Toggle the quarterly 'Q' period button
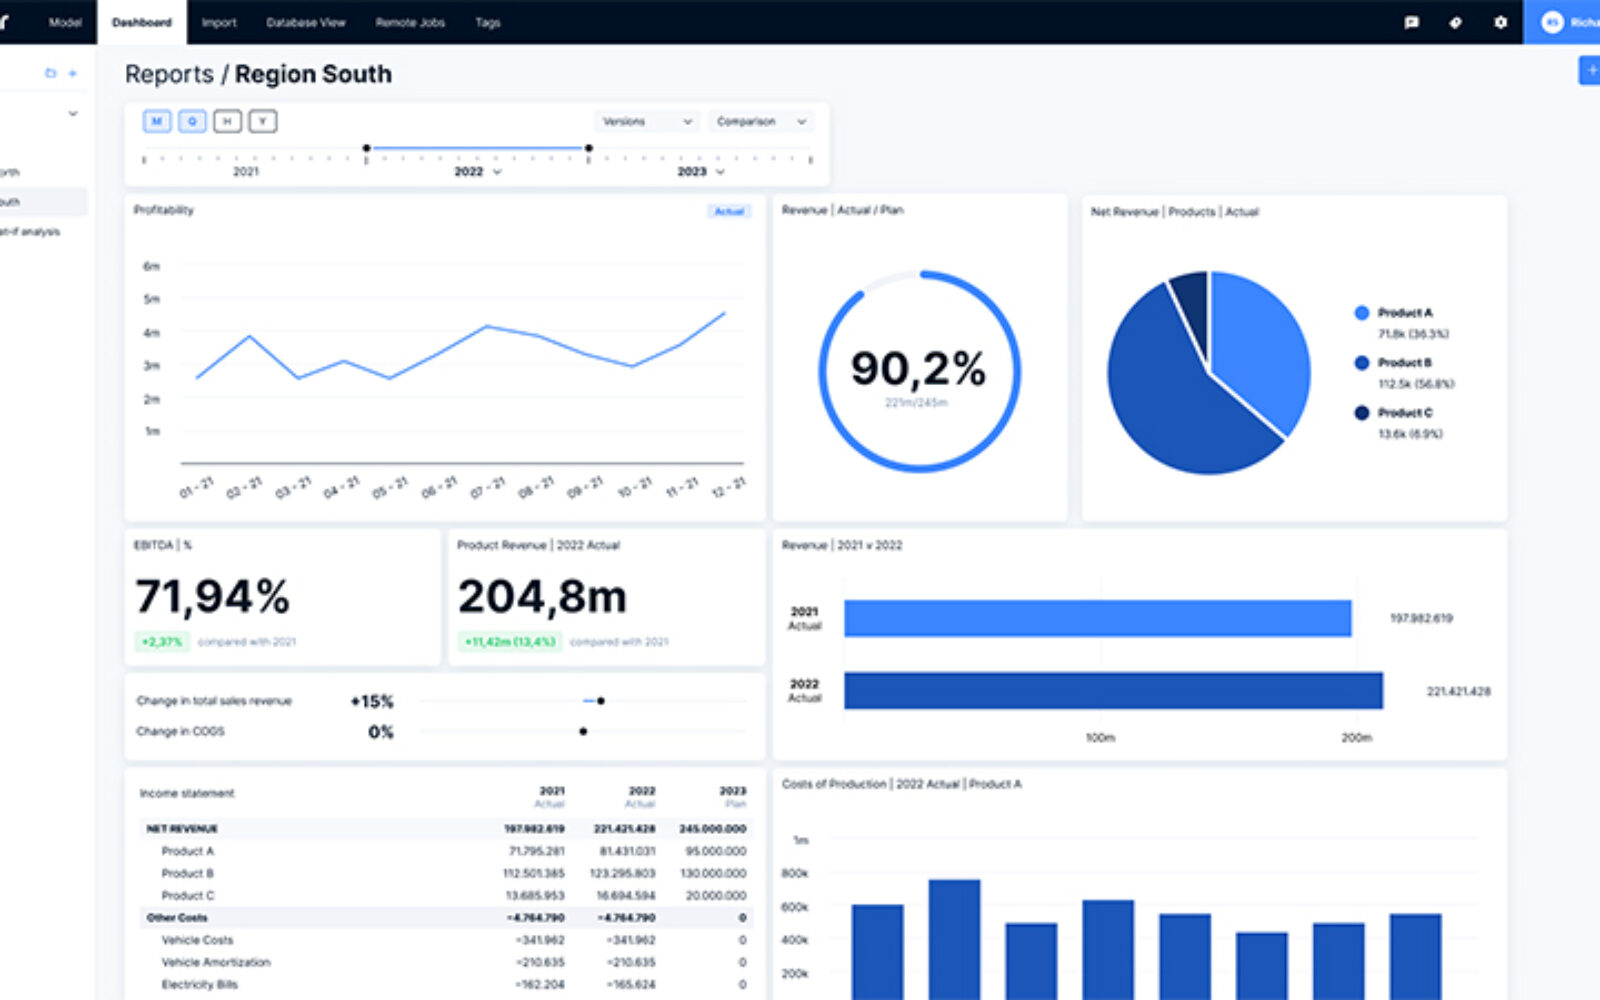Viewport: 1600px width, 1000px height. 192,121
